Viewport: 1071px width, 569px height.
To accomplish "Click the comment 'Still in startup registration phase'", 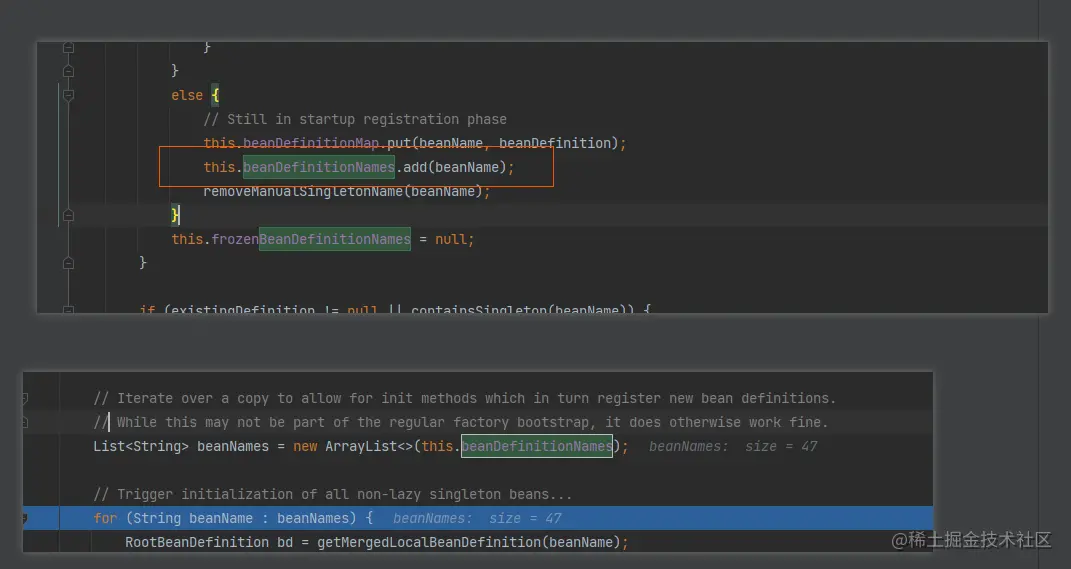I will click(x=354, y=119).
